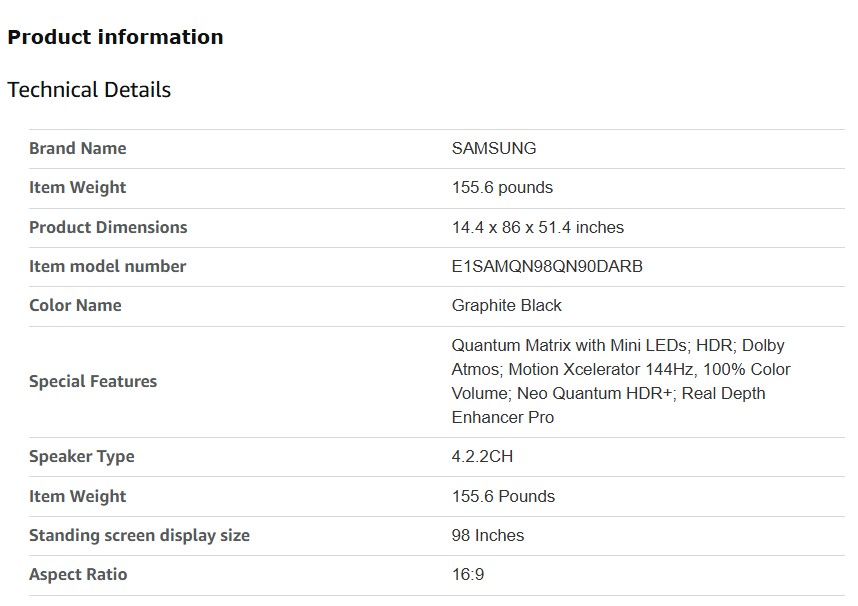858x606 pixels.
Task: Select the Technical Details heading
Action: pos(89,90)
